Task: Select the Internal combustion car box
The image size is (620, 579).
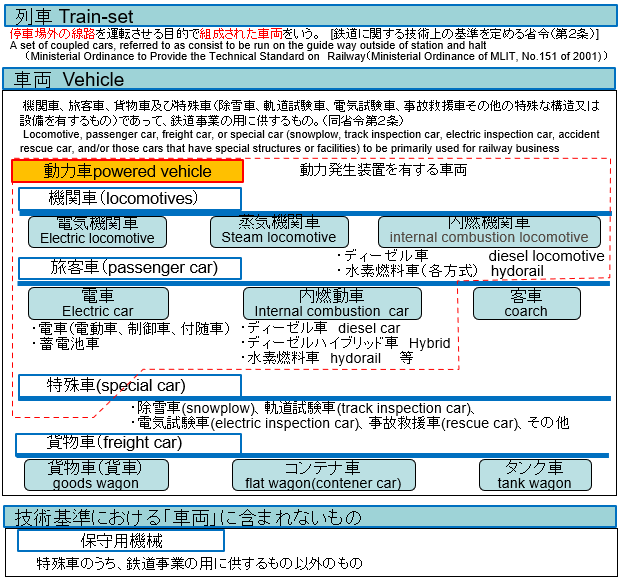Action: coord(332,303)
